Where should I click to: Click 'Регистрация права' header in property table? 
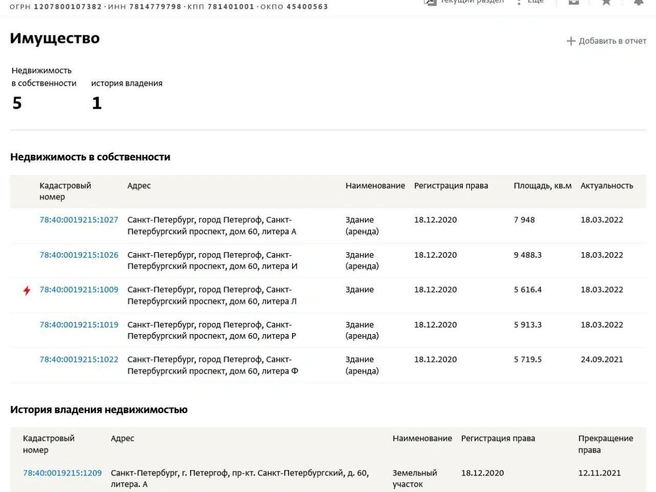pos(451,186)
